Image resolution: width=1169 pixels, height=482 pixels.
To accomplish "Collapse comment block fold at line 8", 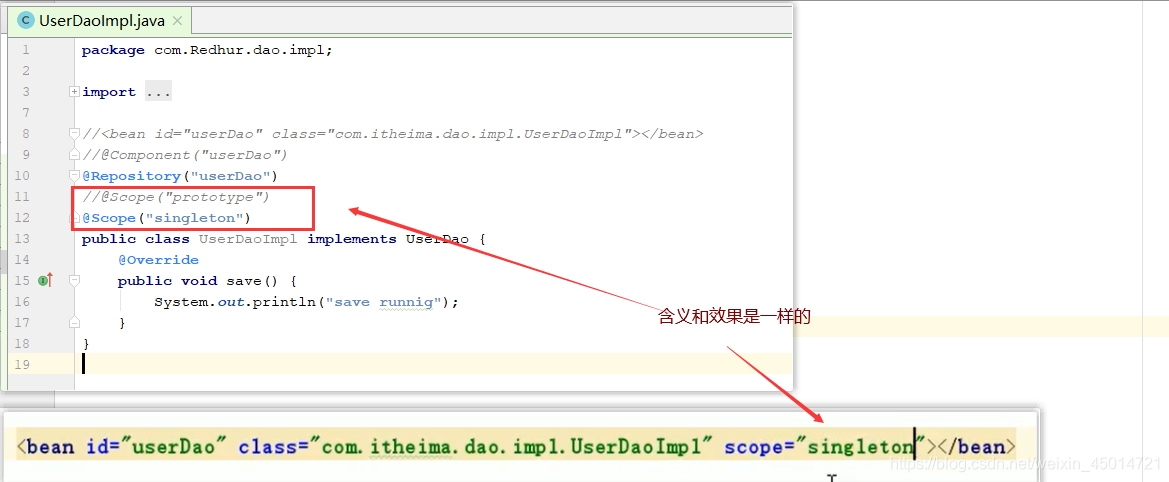I will [74, 134].
